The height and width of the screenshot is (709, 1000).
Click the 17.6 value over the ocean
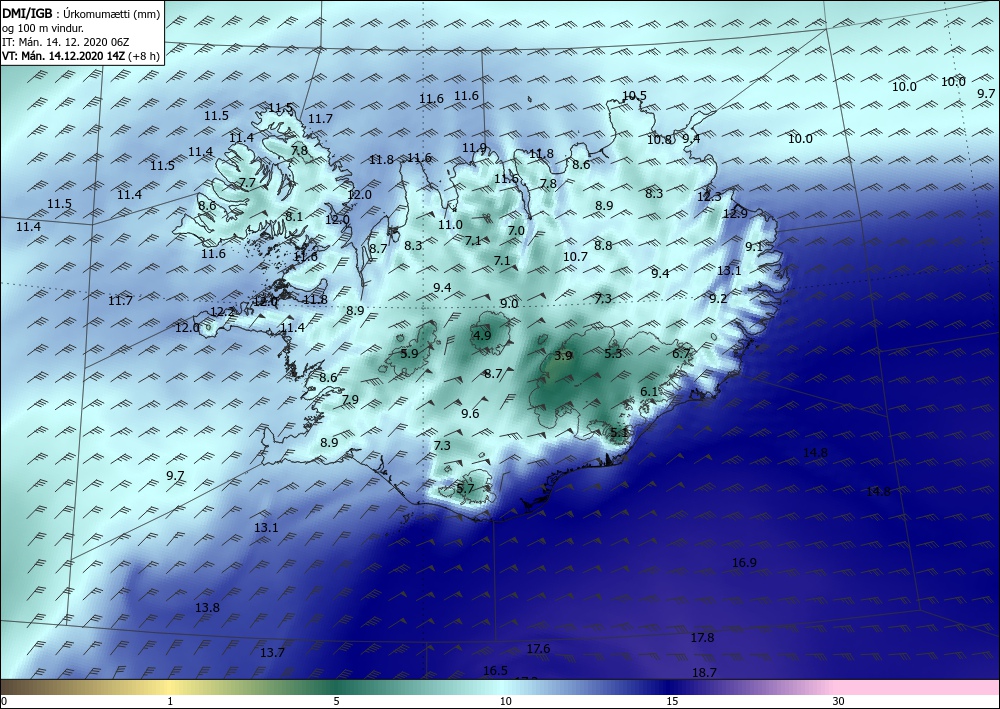tap(538, 648)
